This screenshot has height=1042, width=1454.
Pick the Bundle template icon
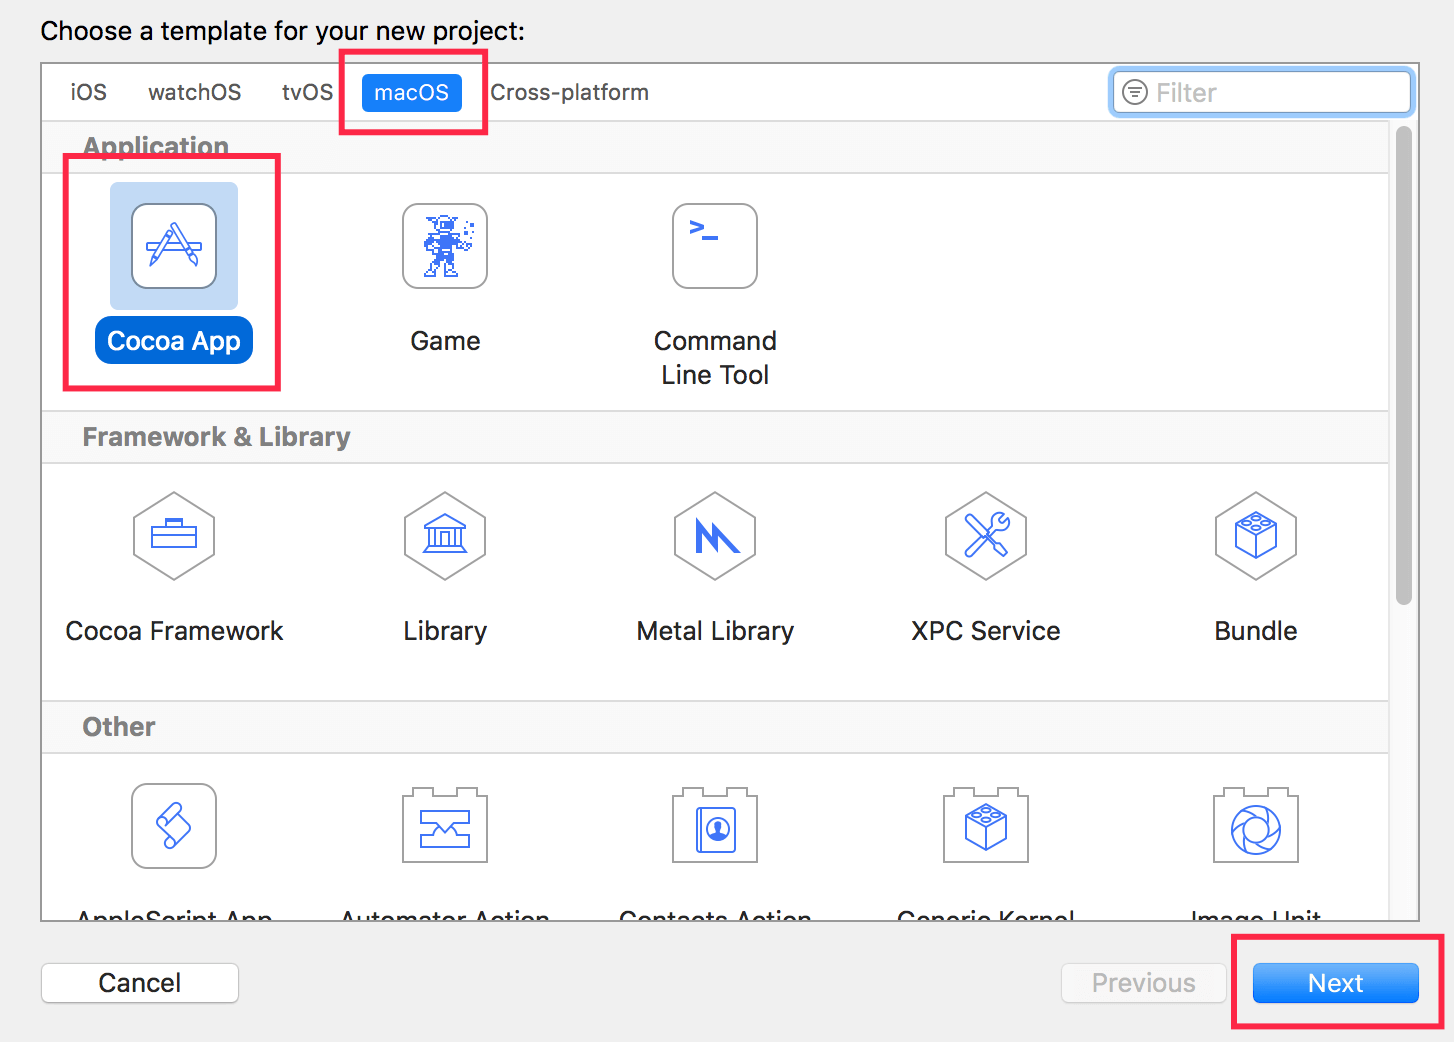(1256, 536)
